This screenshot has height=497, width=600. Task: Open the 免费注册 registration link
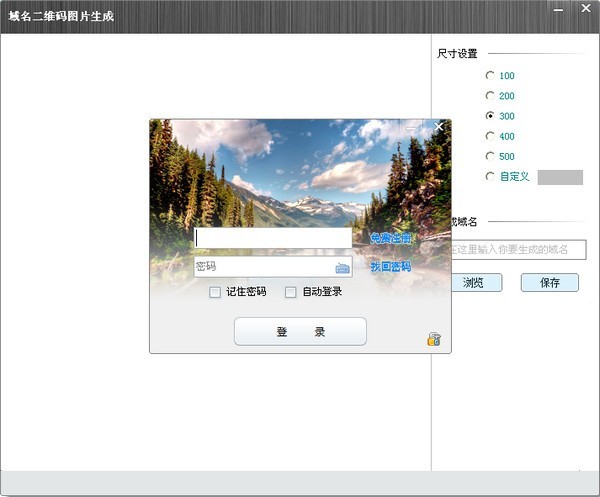coord(390,238)
